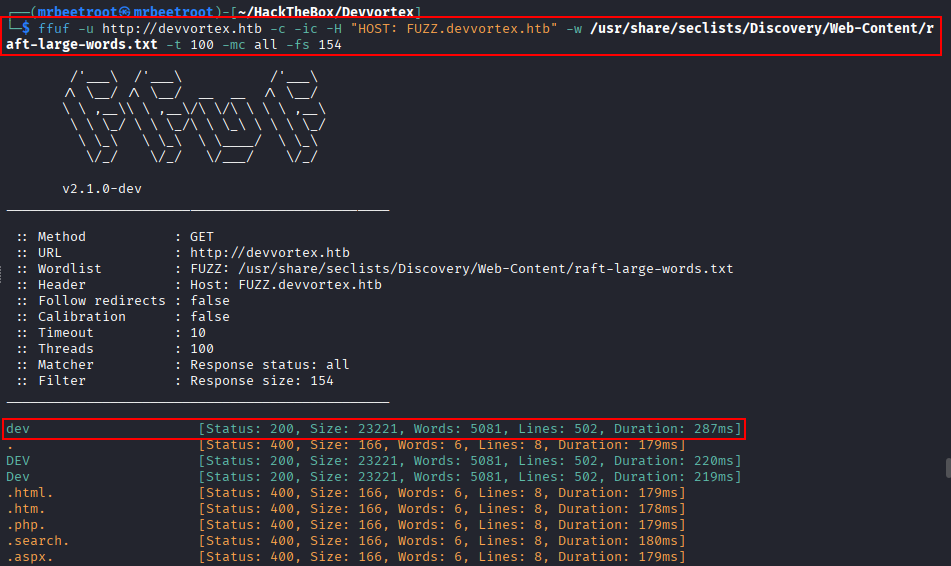
Task: Click the "-ic" flag in the command line
Action: (x=306, y=29)
